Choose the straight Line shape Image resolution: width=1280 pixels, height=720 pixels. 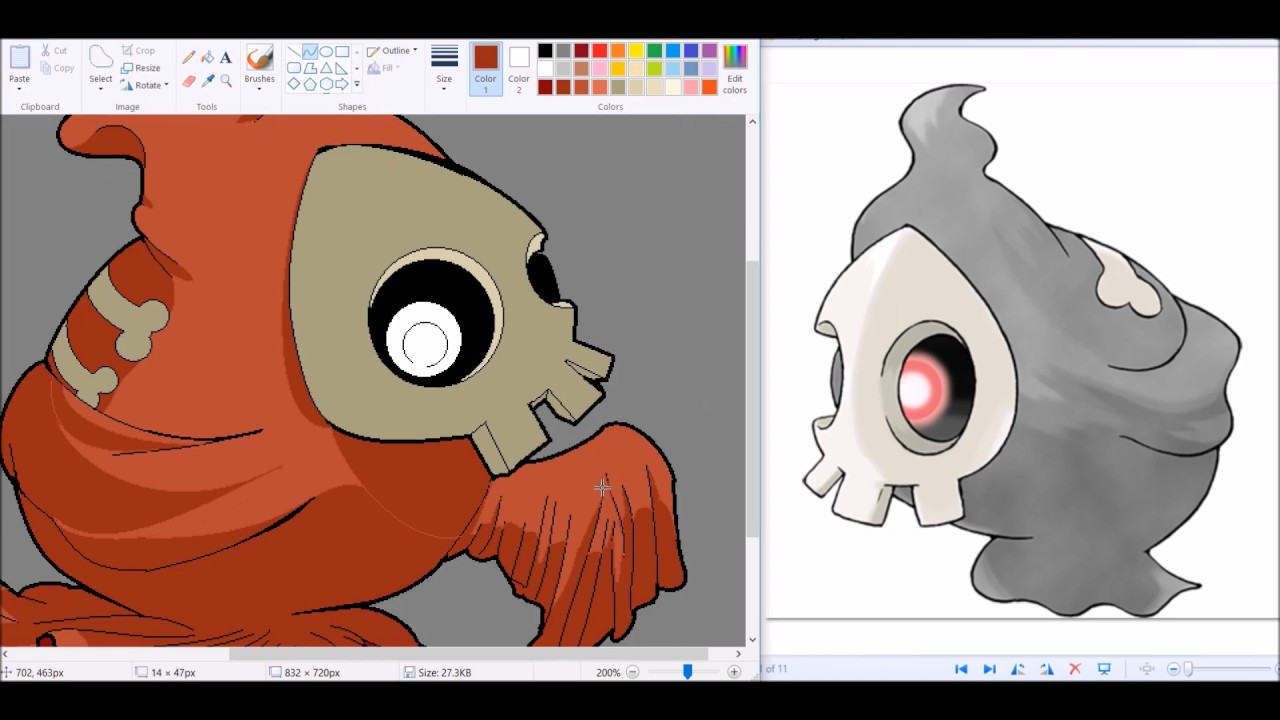294,51
